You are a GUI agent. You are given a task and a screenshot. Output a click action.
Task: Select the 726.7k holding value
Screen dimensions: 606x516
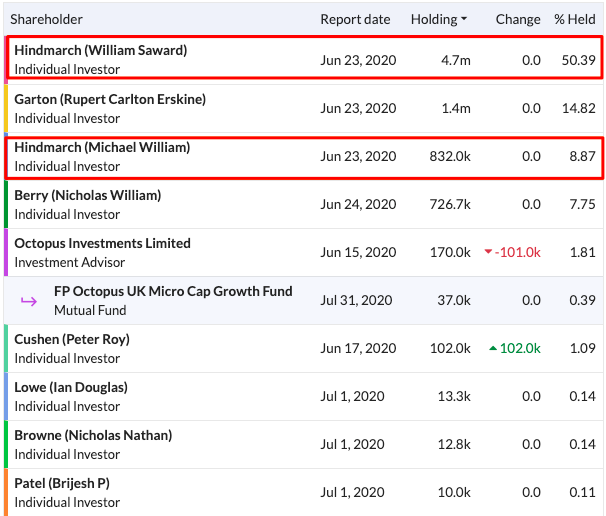pyautogui.click(x=450, y=204)
